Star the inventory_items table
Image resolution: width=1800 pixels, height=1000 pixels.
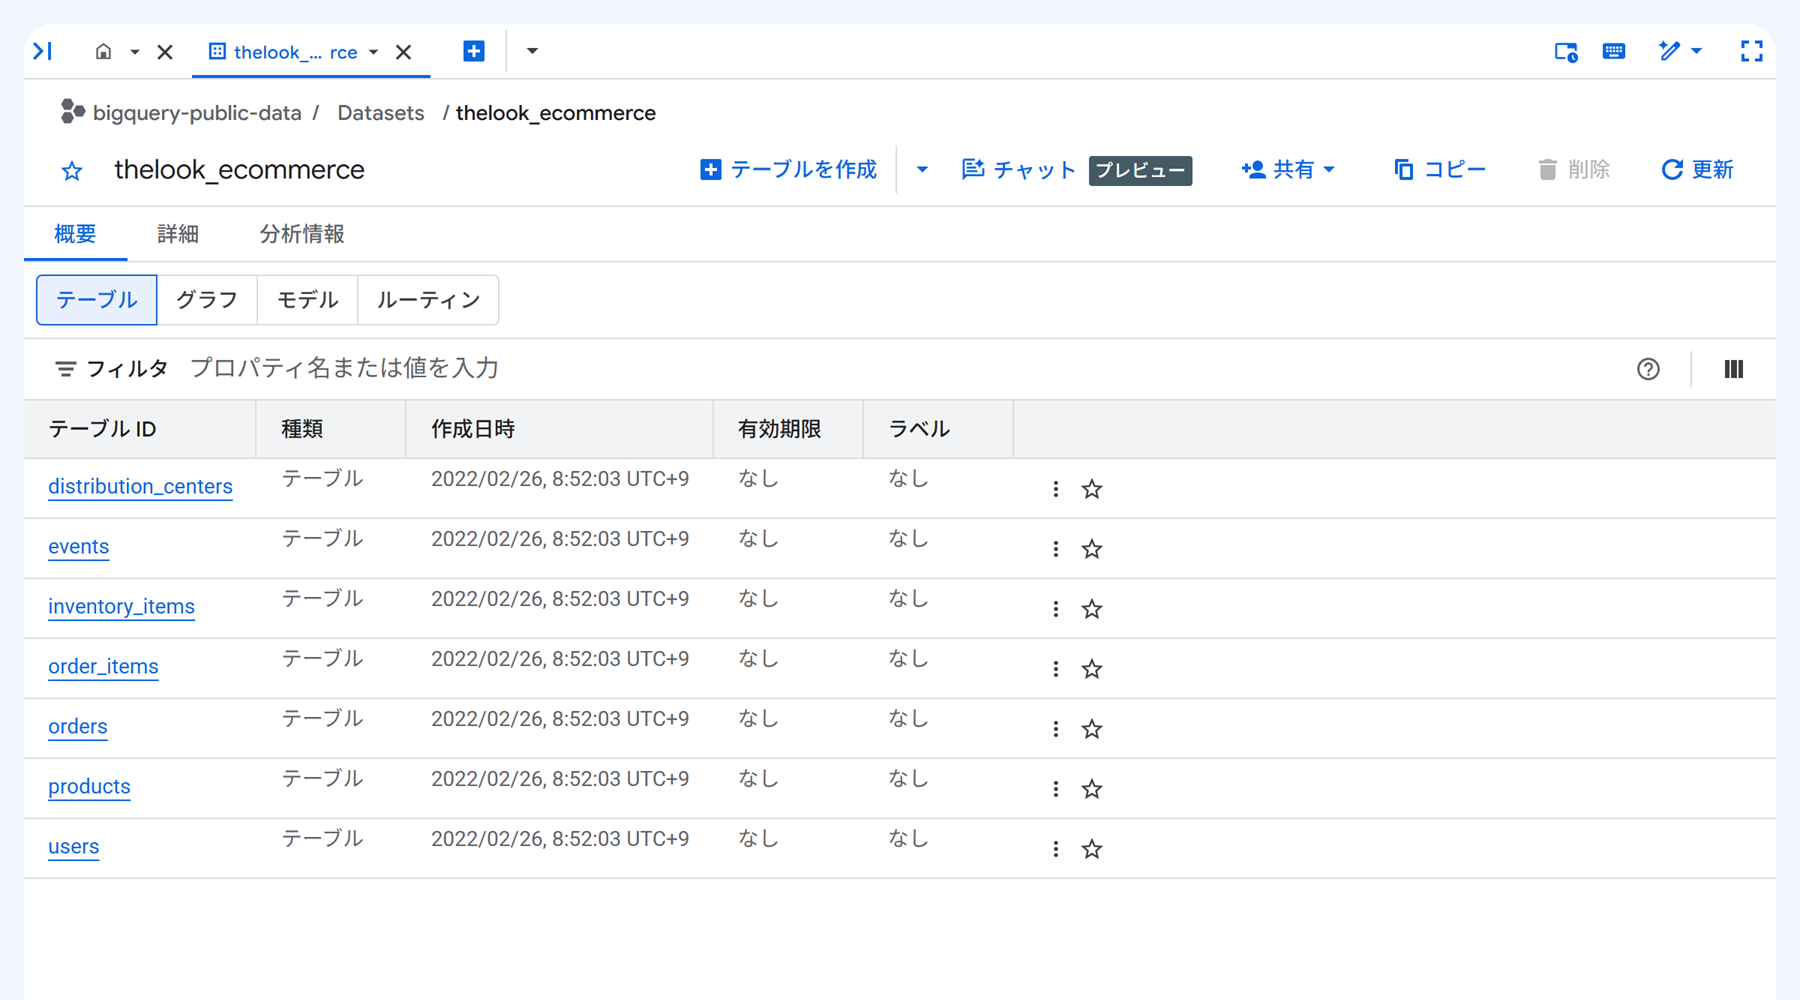pyautogui.click(x=1092, y=609)
